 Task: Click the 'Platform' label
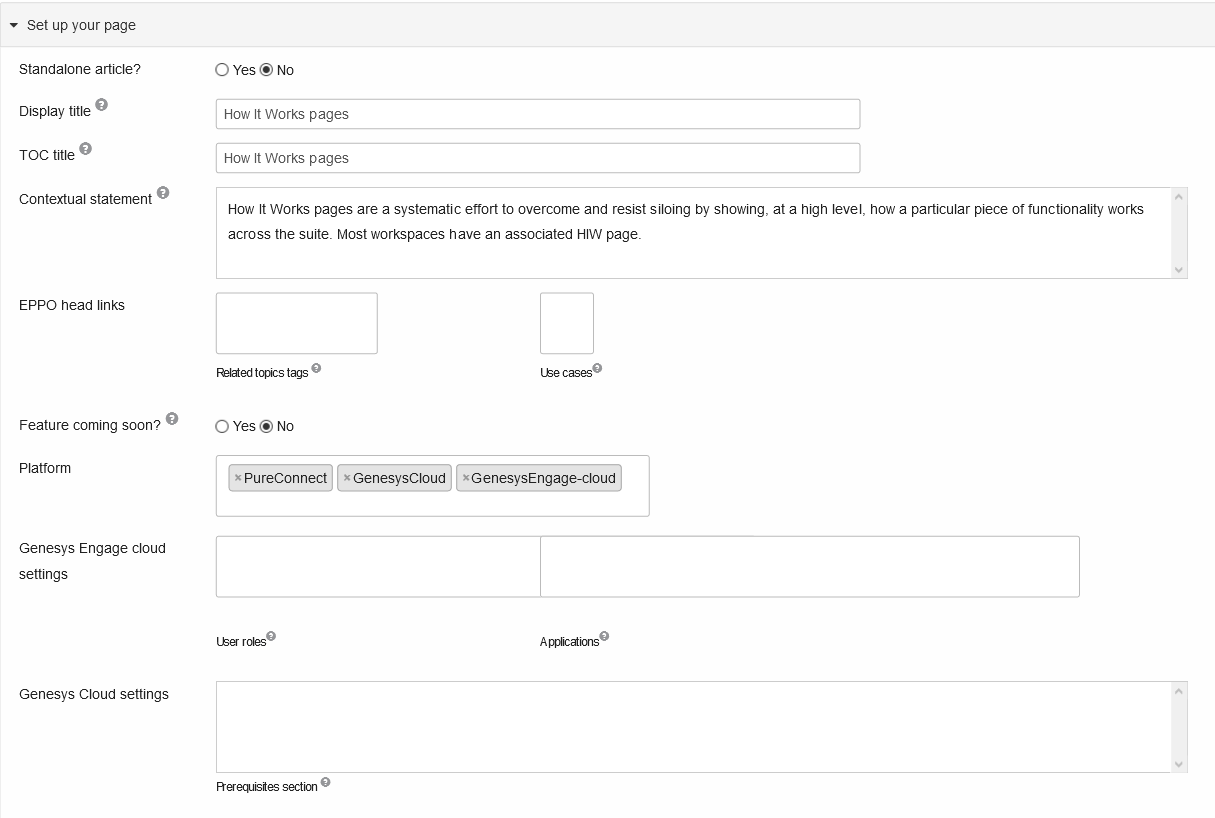pyautogui.click(x=45, y=468)
